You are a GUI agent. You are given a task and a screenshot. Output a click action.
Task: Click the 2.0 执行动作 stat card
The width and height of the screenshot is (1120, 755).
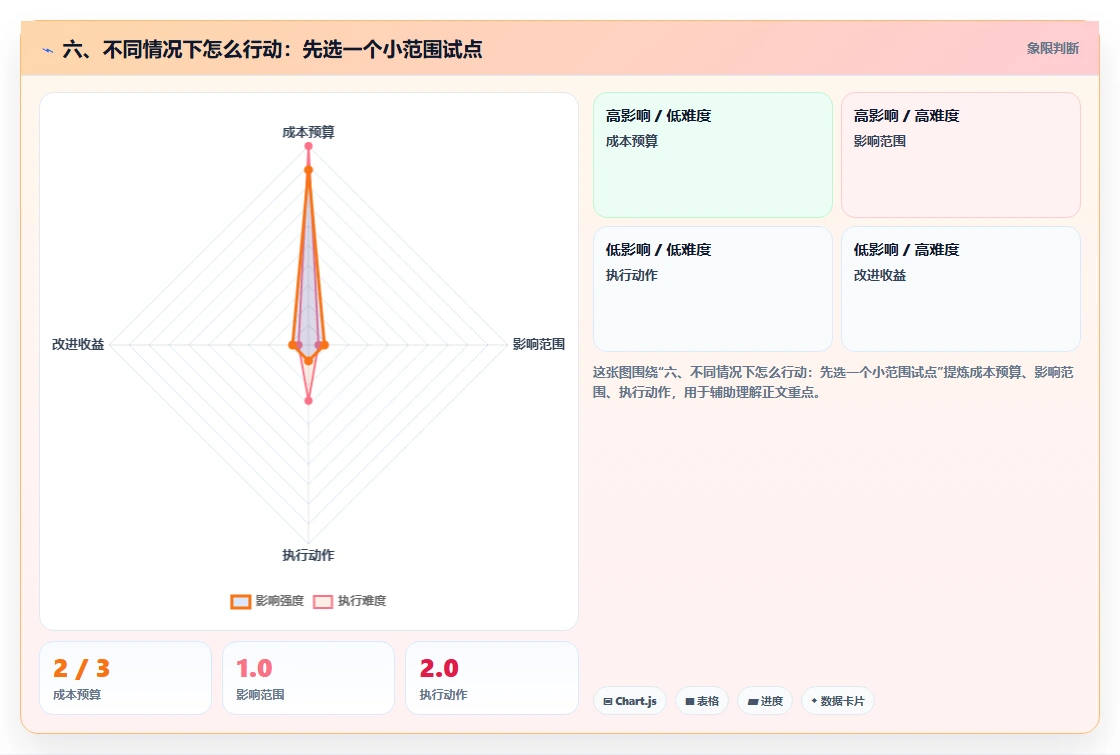pyautogui.click(x=491, y=678)
